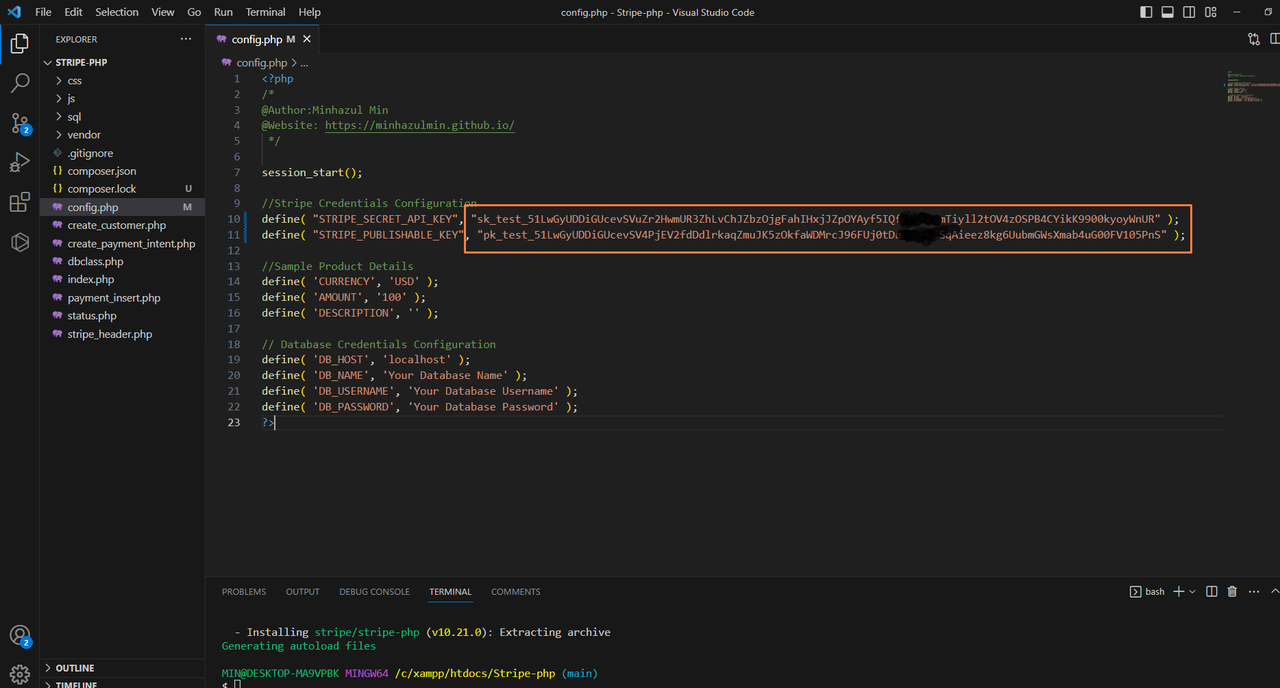The width and height of the screenshot is (1280, 688).
Task: Open the Go menu
Action: click(194, 12)
